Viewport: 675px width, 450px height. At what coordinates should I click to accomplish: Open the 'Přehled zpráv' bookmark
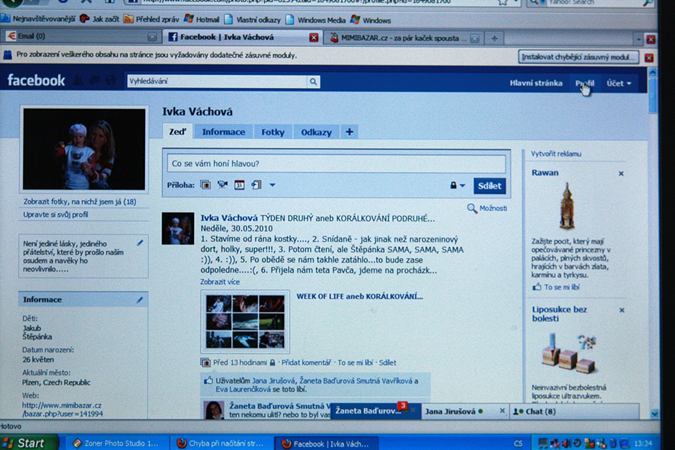coord(151,19)
